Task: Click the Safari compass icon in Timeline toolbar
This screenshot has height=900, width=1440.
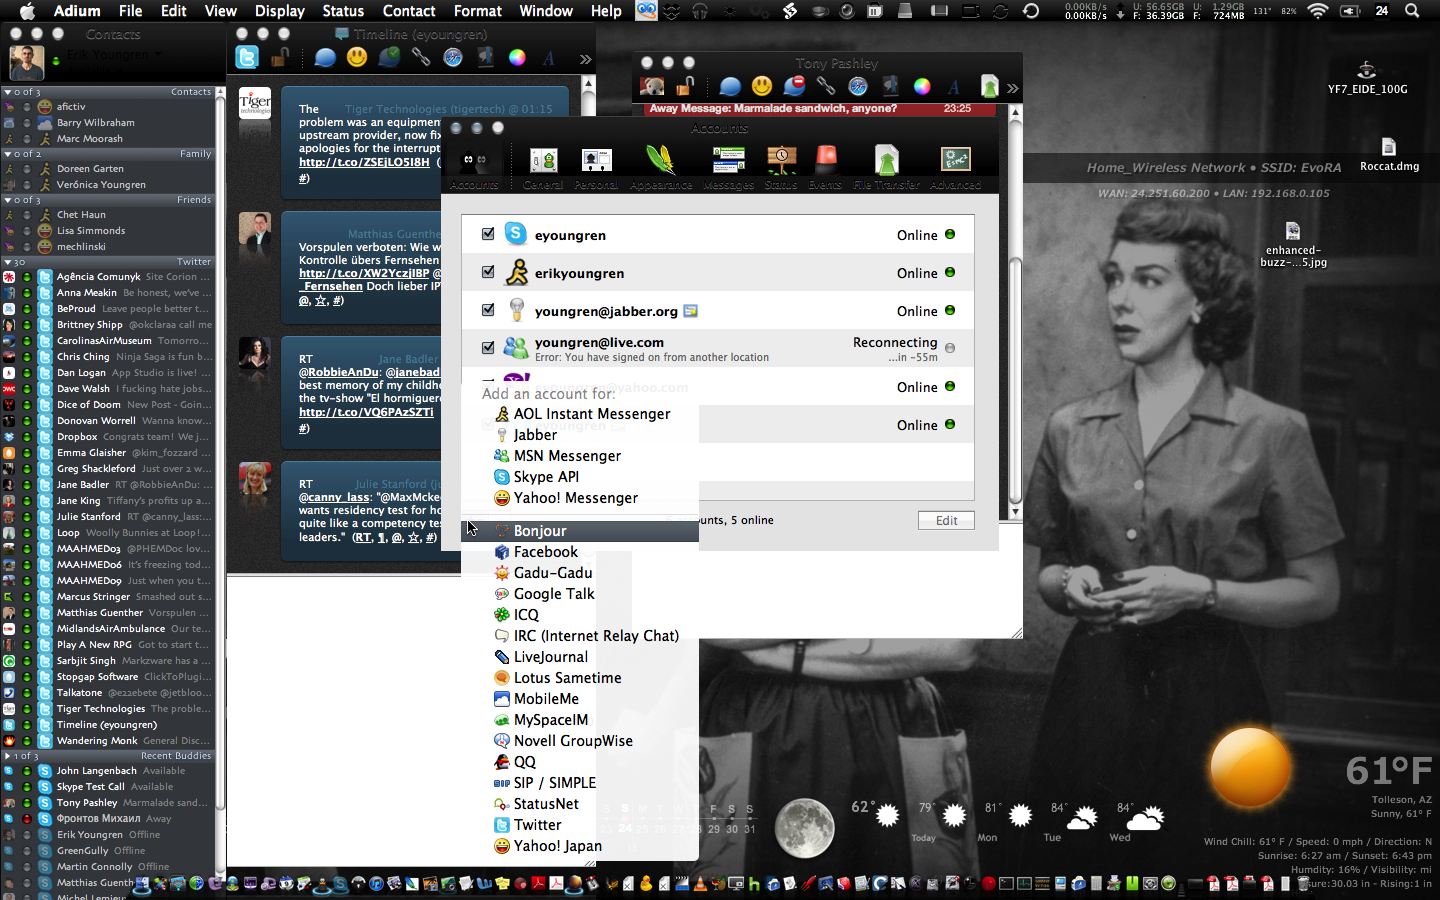Action: click(453, 57)
